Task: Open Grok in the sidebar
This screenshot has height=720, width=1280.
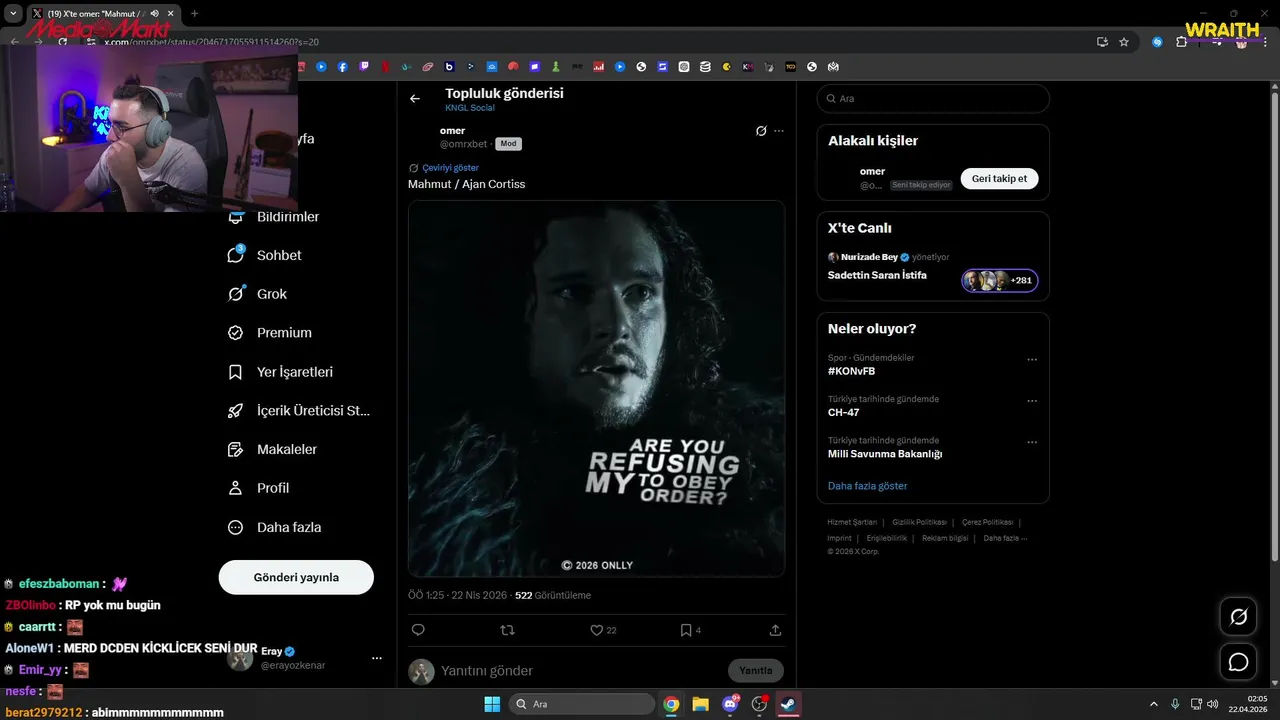Action: 258,294
